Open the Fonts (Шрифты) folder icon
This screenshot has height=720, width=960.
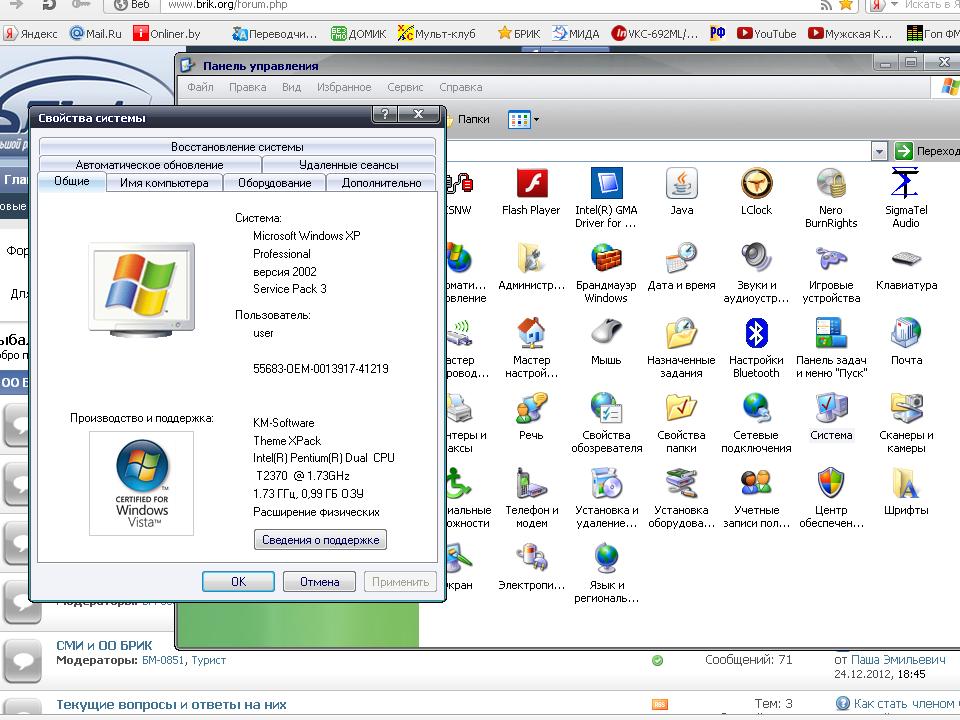click(905, 485)
